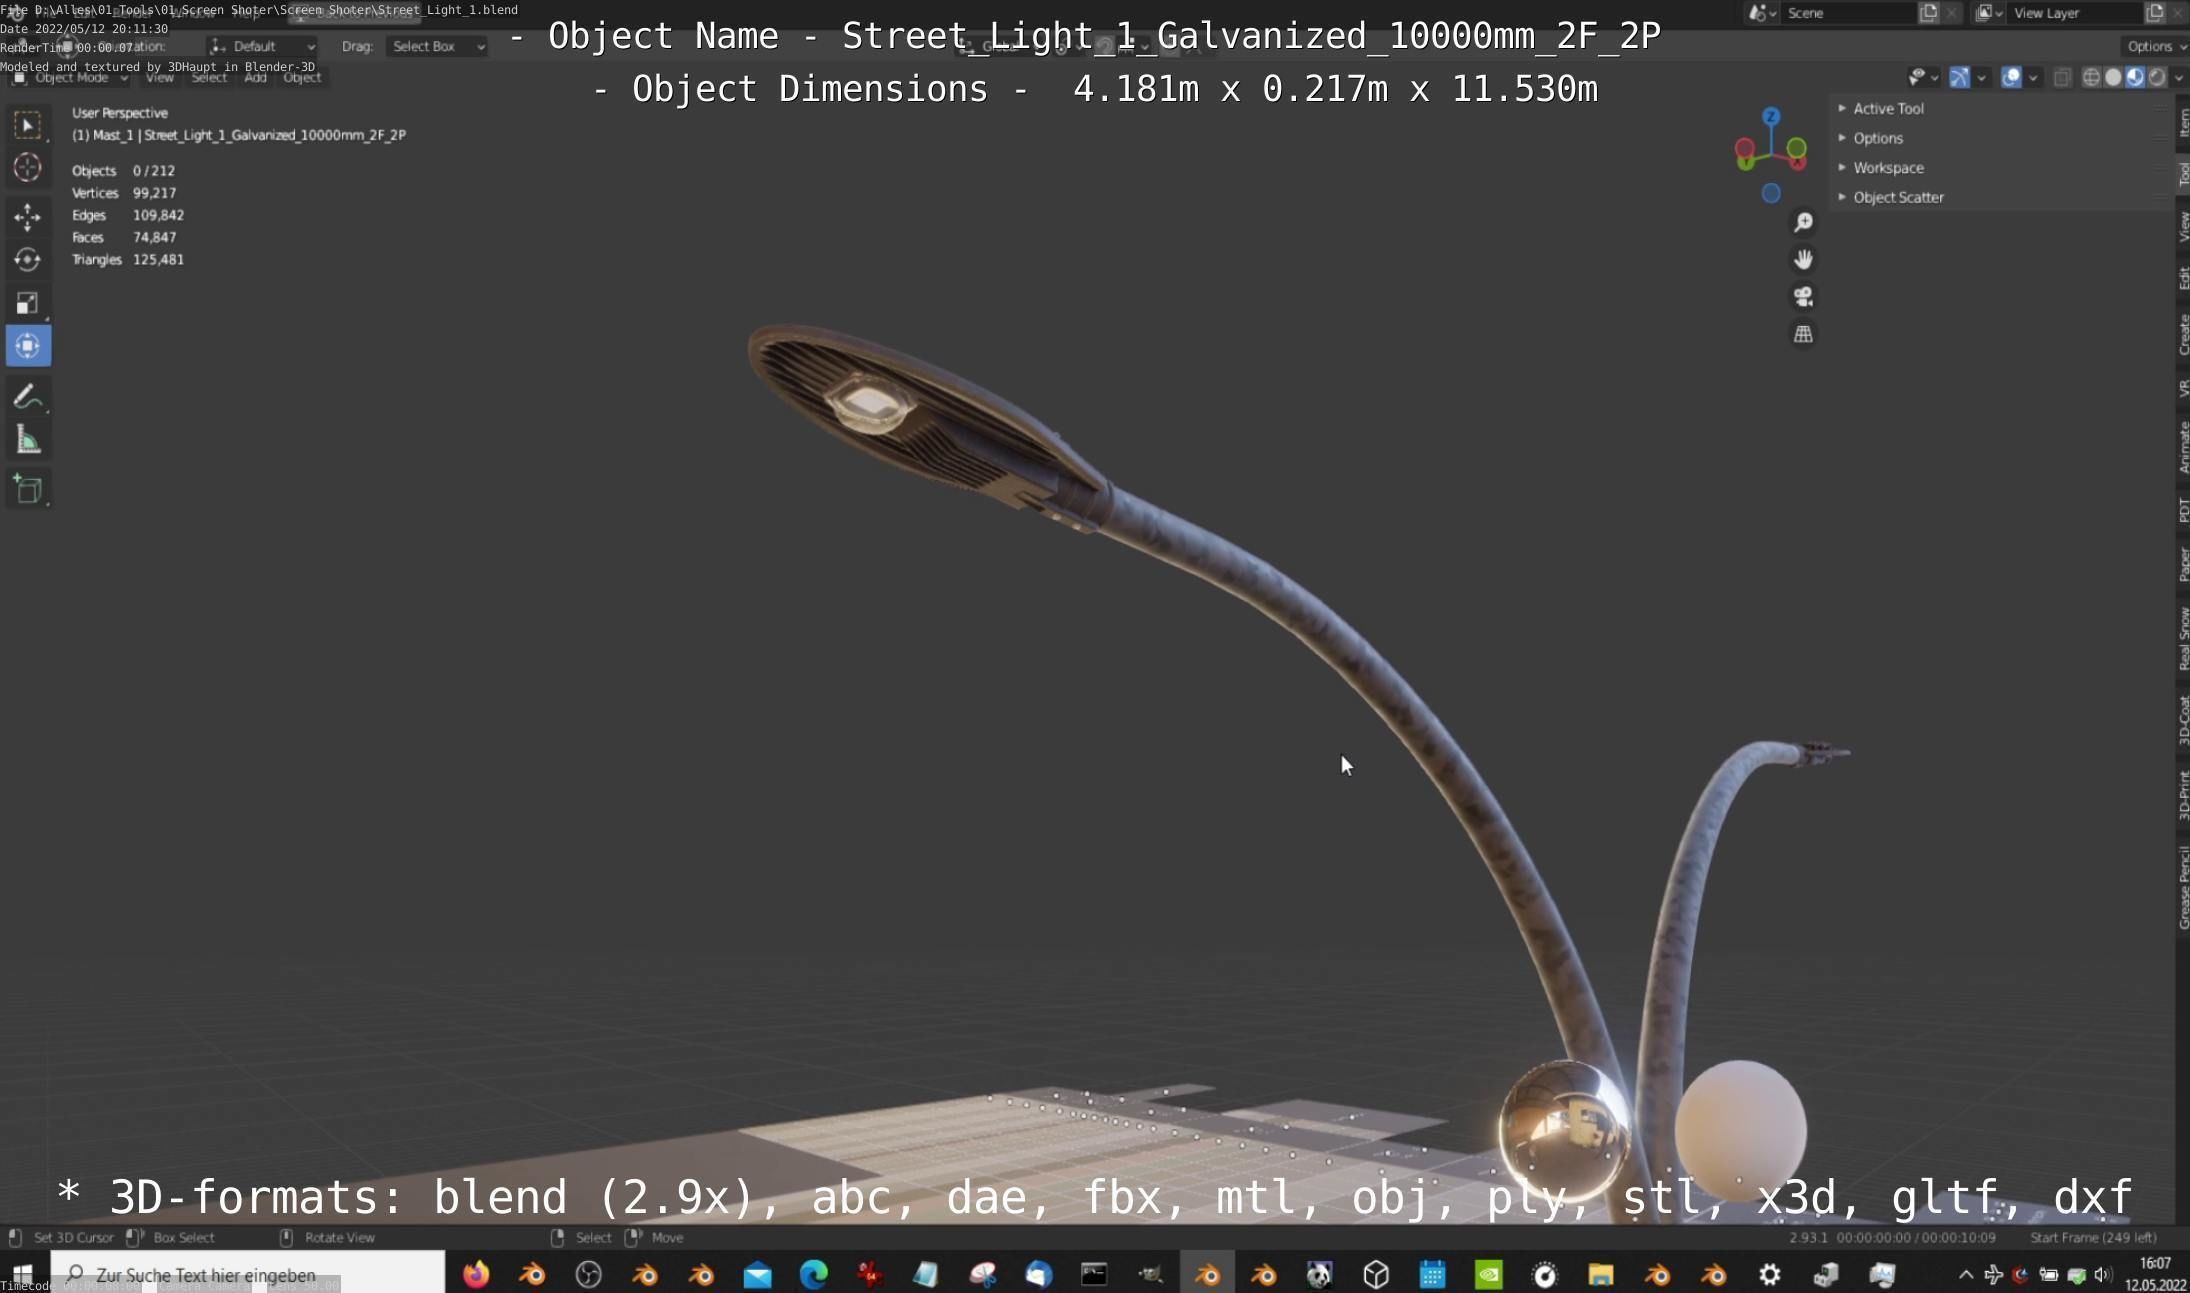This screenshot has height=1293, width=2190.
Task: Choose the Add Cube tool
Action: (x=27, y=490)
